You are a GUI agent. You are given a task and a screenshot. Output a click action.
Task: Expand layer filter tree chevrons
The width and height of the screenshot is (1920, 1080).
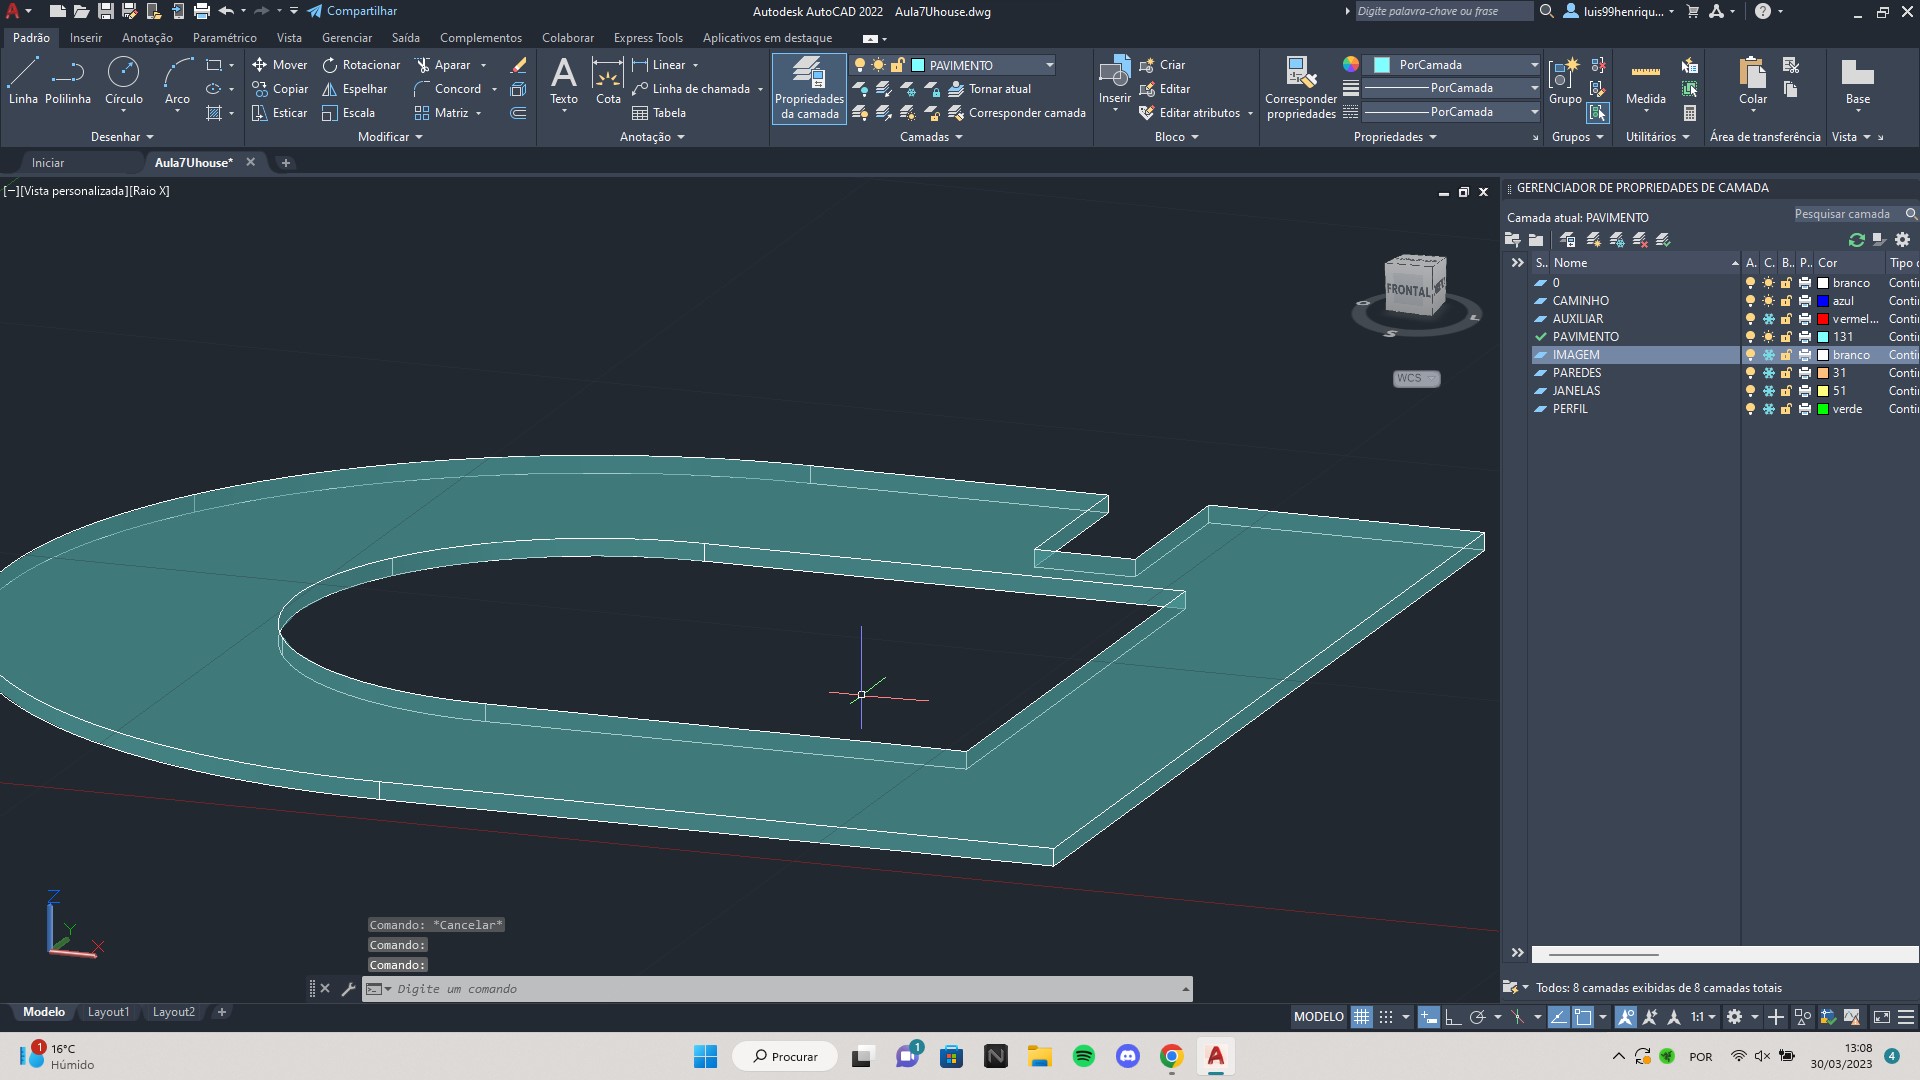click(1517, 263)
